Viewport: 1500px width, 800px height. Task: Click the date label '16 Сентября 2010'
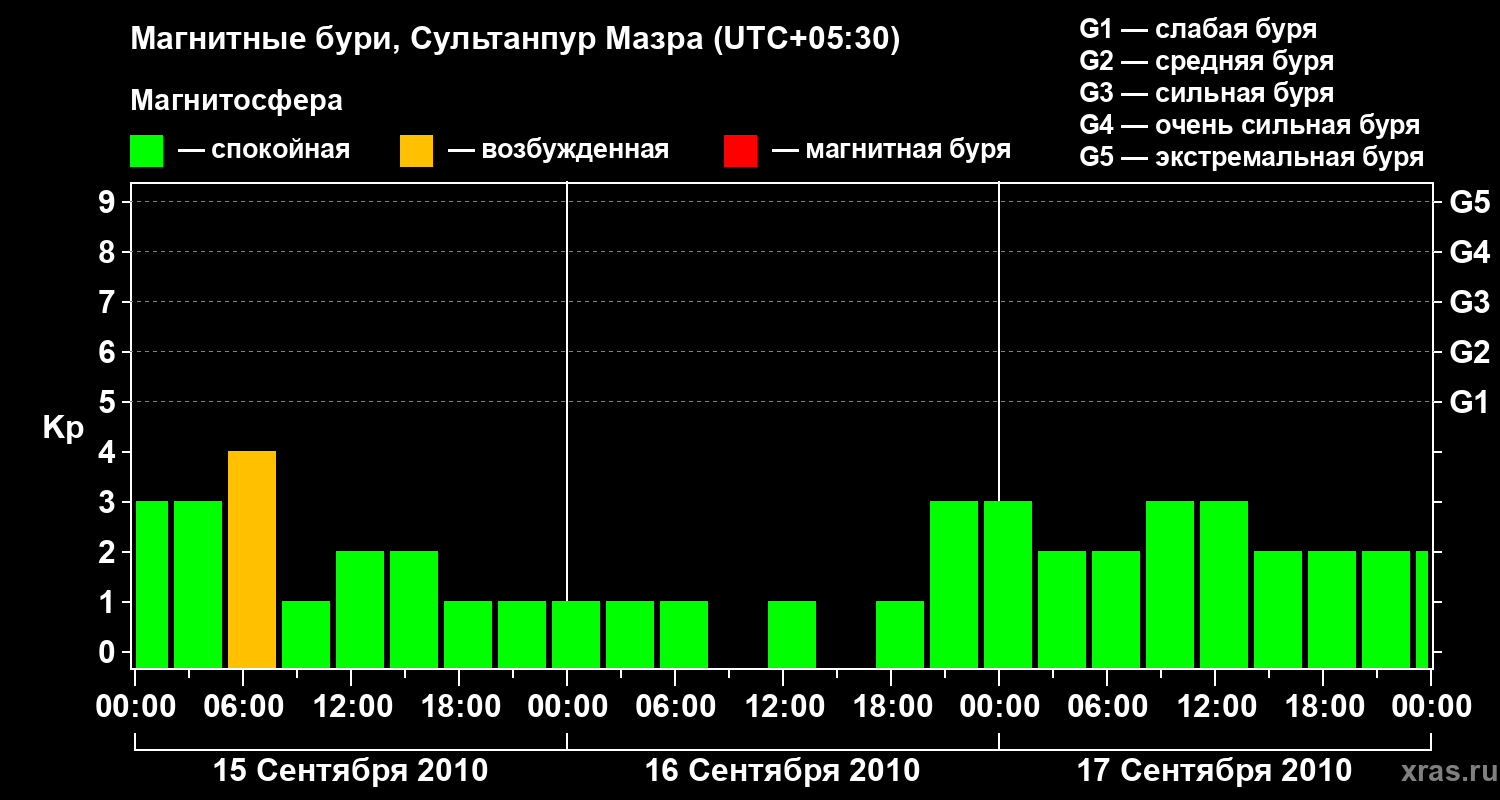click(782, 771)
